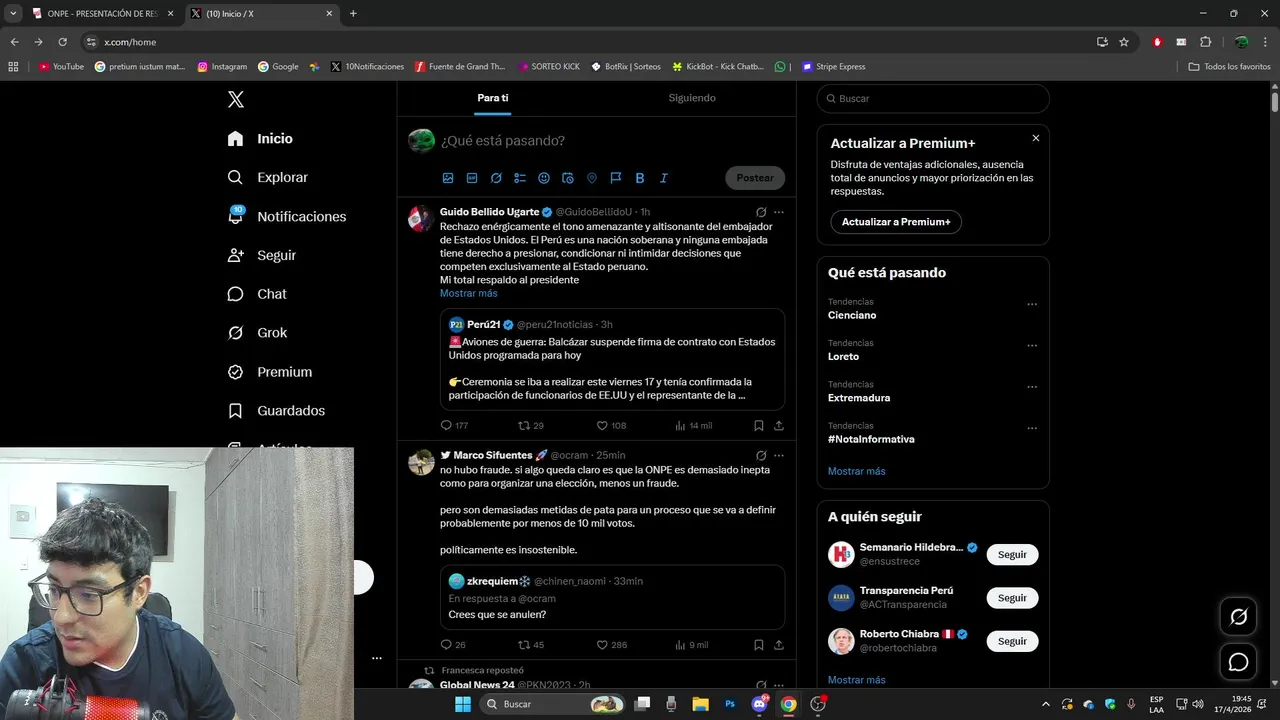Open options for Extremadura trend
Viewport: 1280px width, 720px height.
pyautogui.click(x=1032, y=387)
